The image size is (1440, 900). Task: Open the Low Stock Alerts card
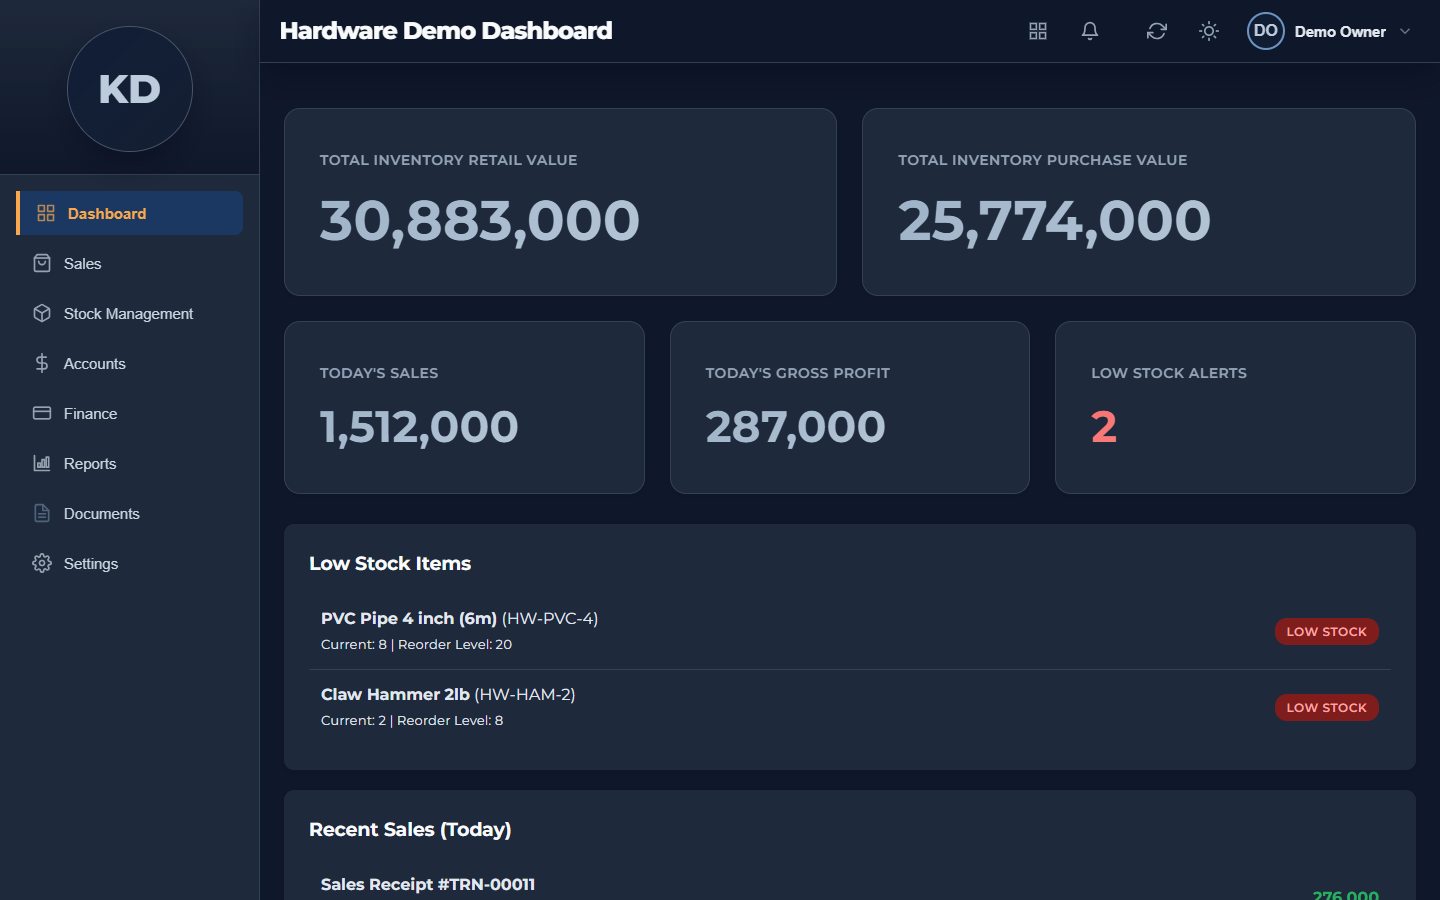[x=1235, y=407]
